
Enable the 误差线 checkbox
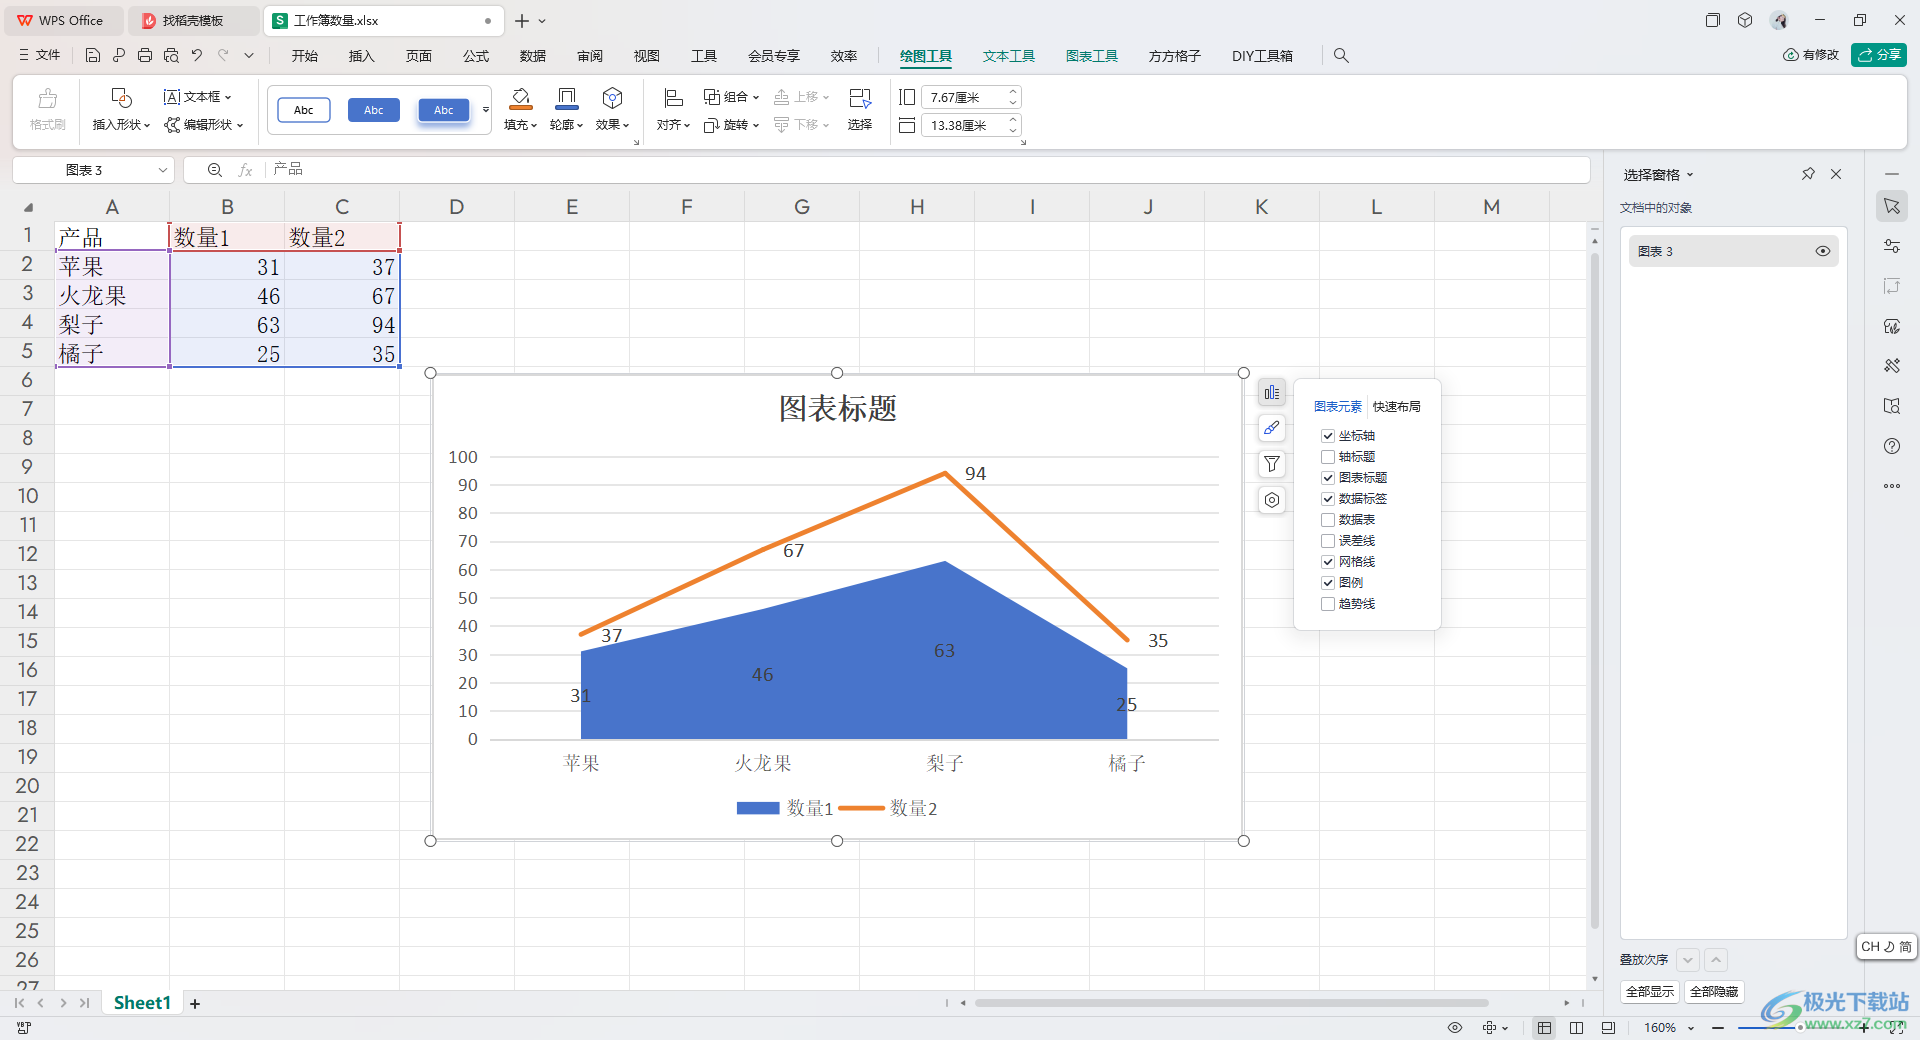[1328, 541]
